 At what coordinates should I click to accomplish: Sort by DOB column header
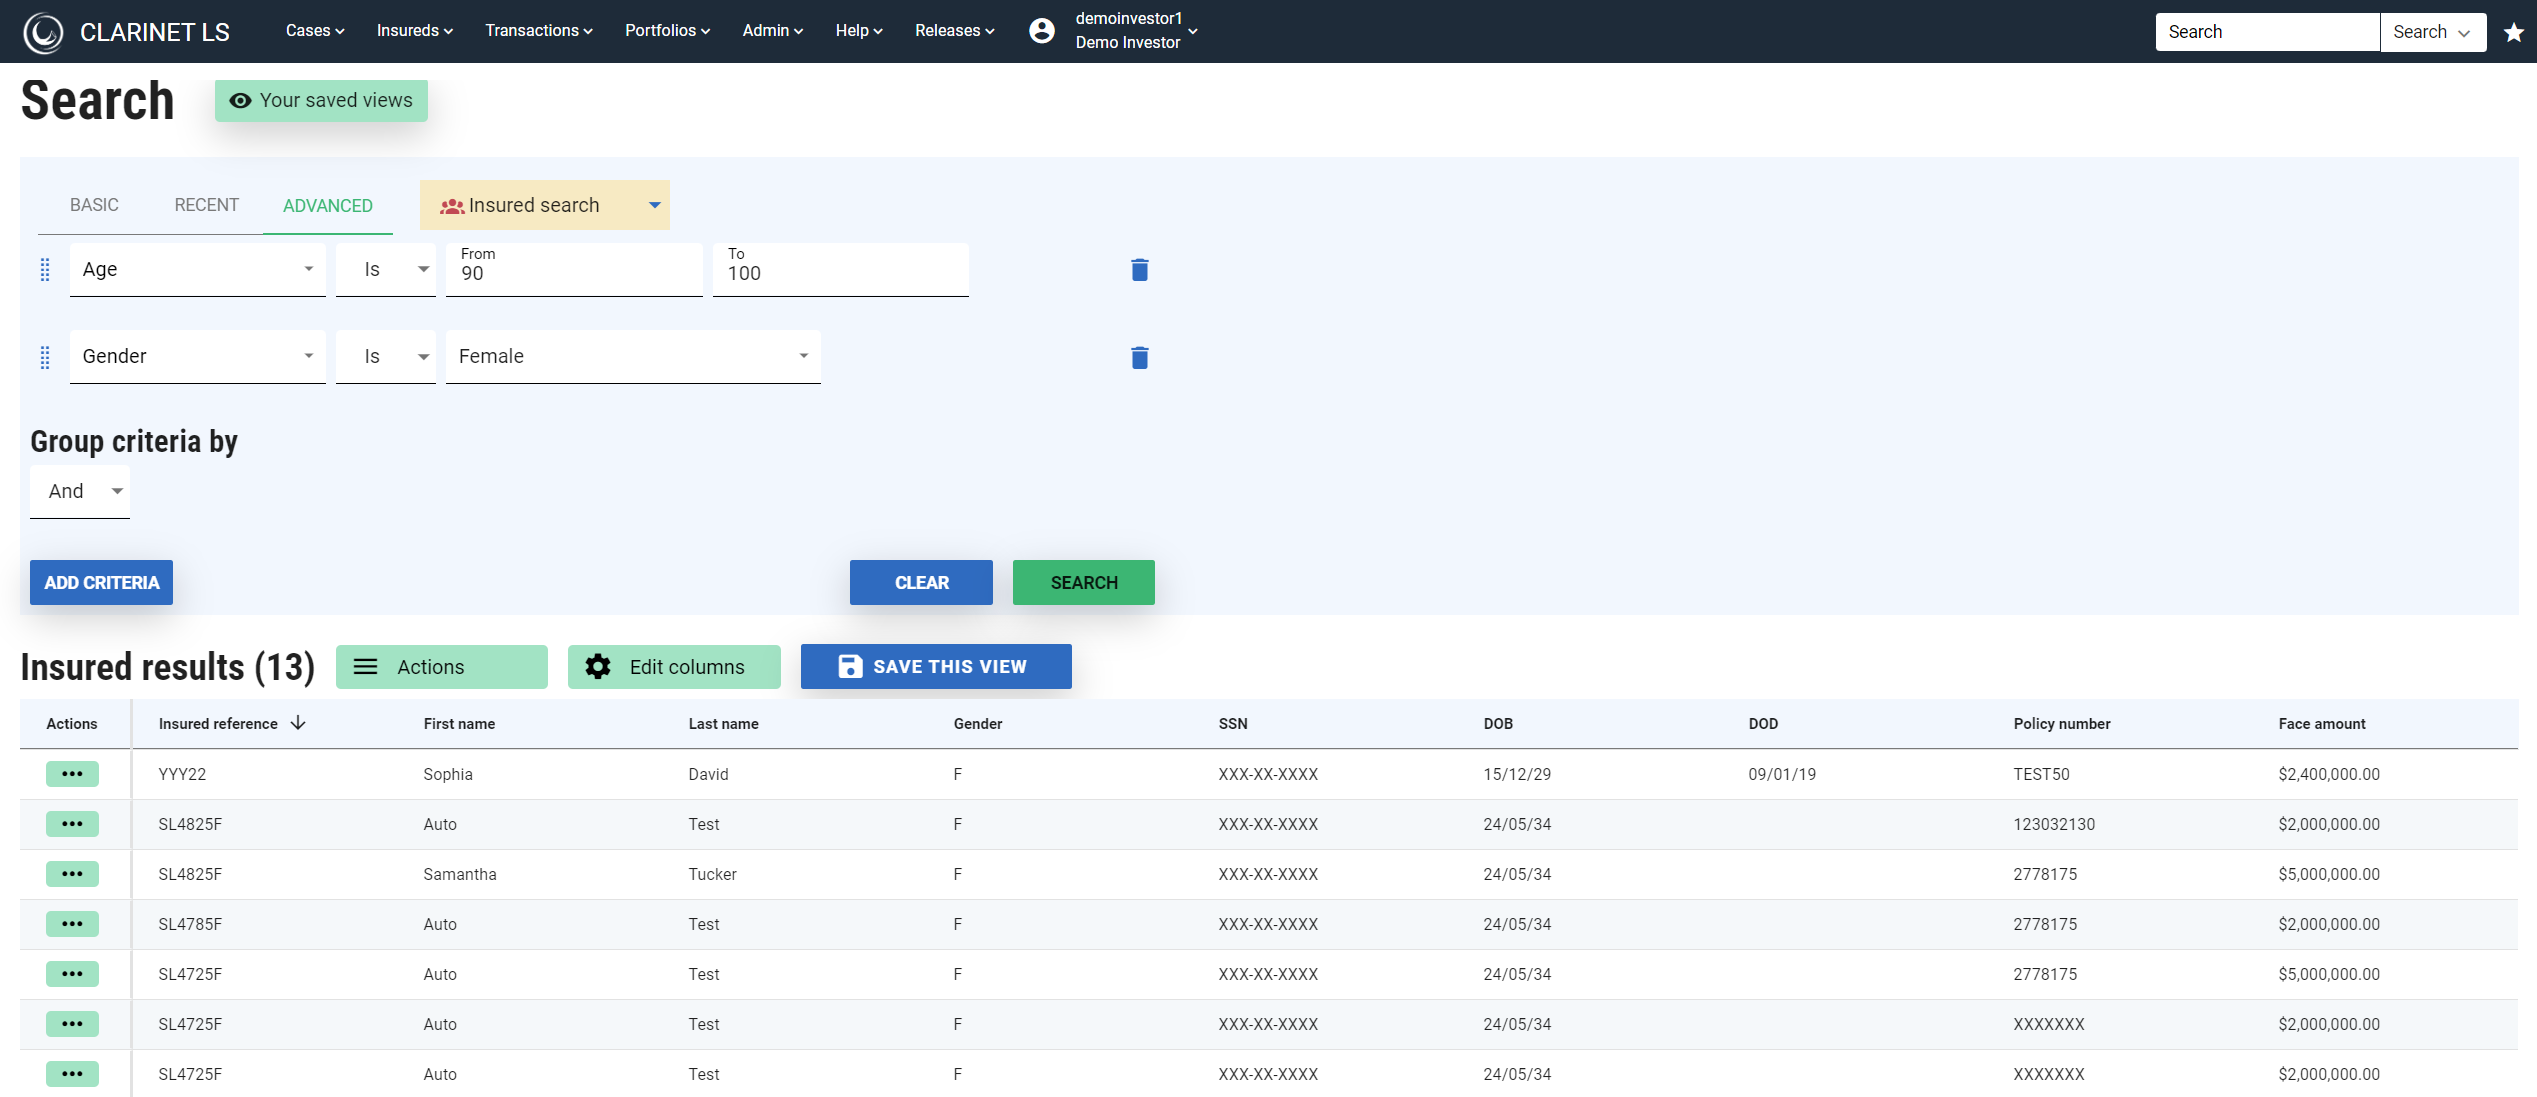1498,724
